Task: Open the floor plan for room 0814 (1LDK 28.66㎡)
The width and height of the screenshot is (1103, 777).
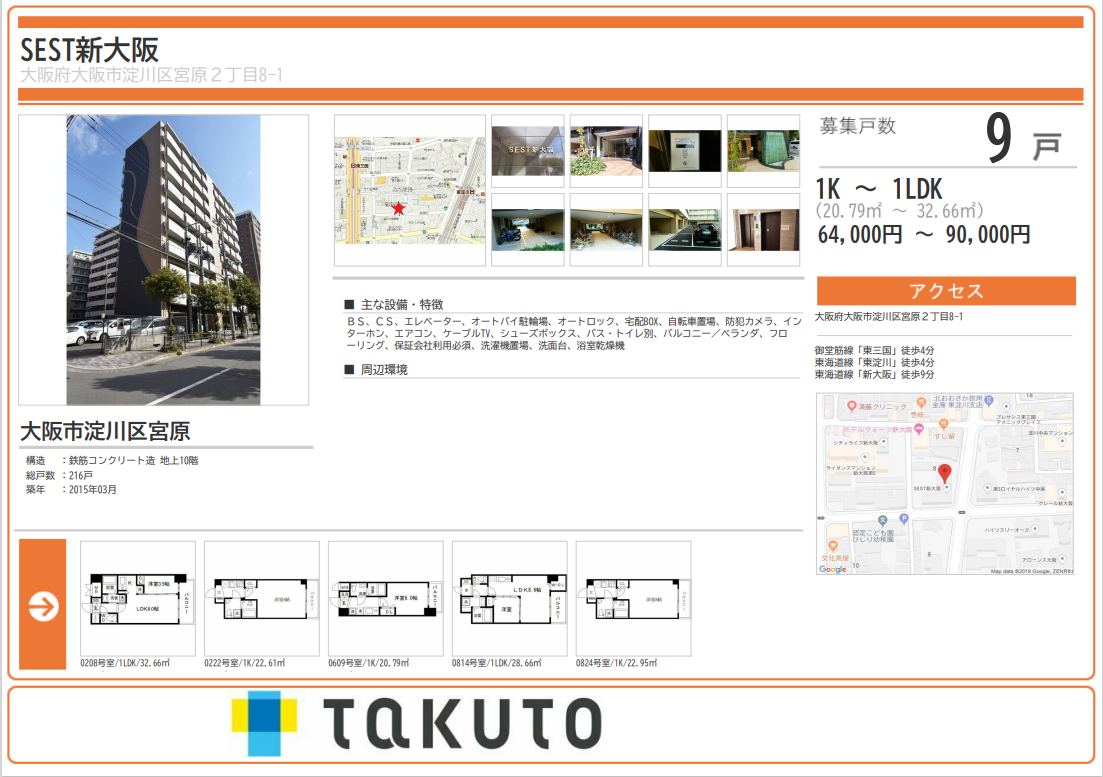Action: (509, 598)
